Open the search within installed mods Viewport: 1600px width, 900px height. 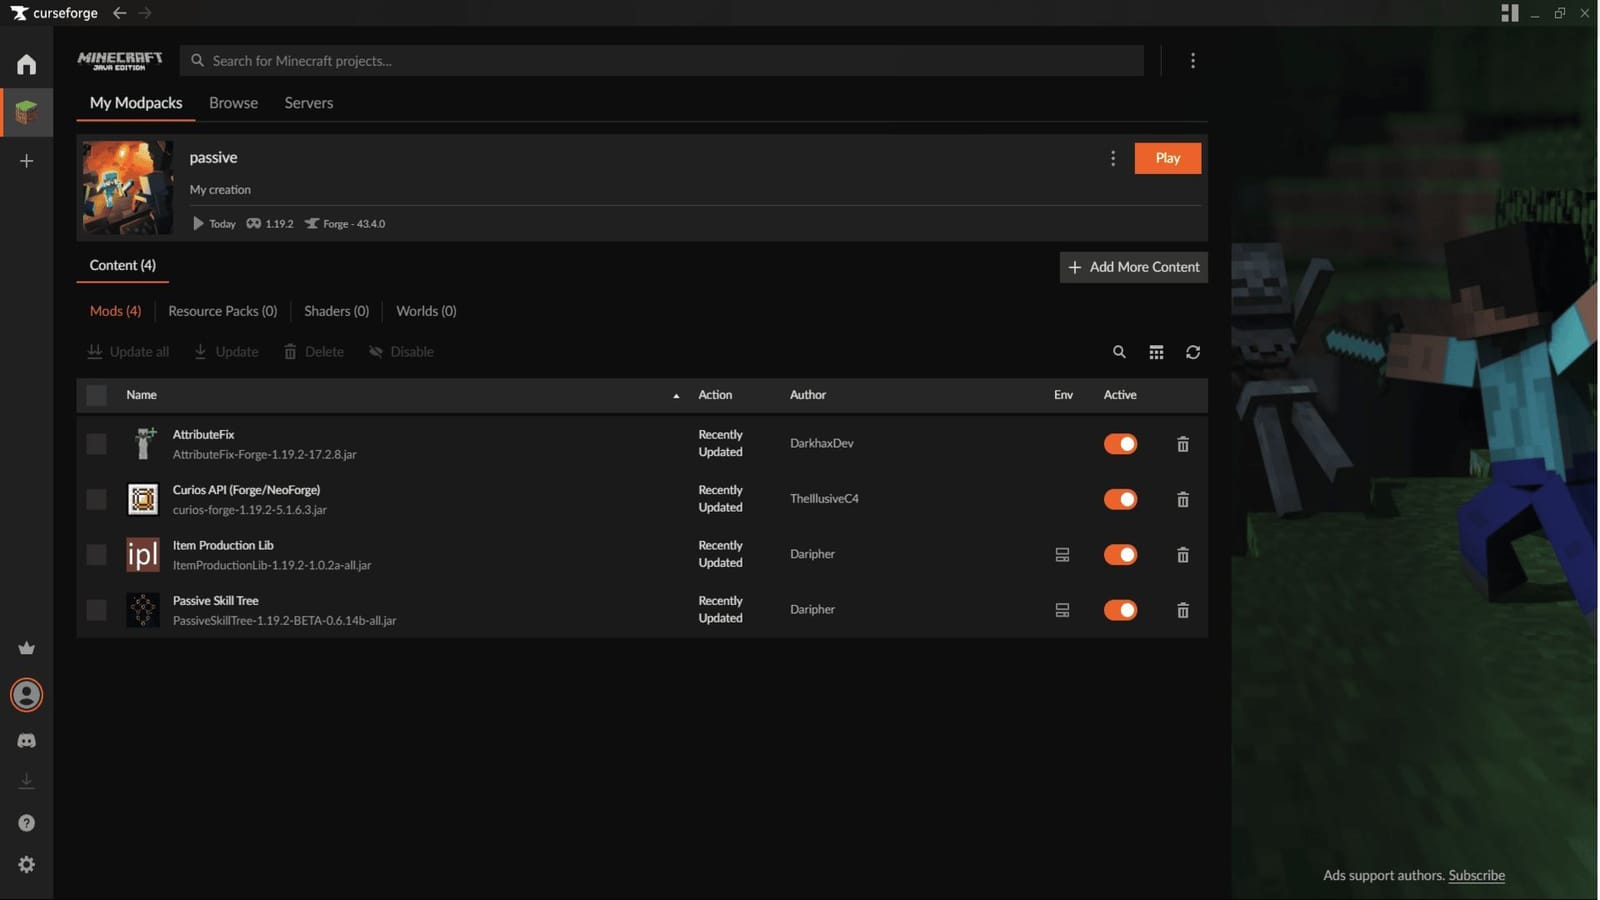pos(1119,352)
